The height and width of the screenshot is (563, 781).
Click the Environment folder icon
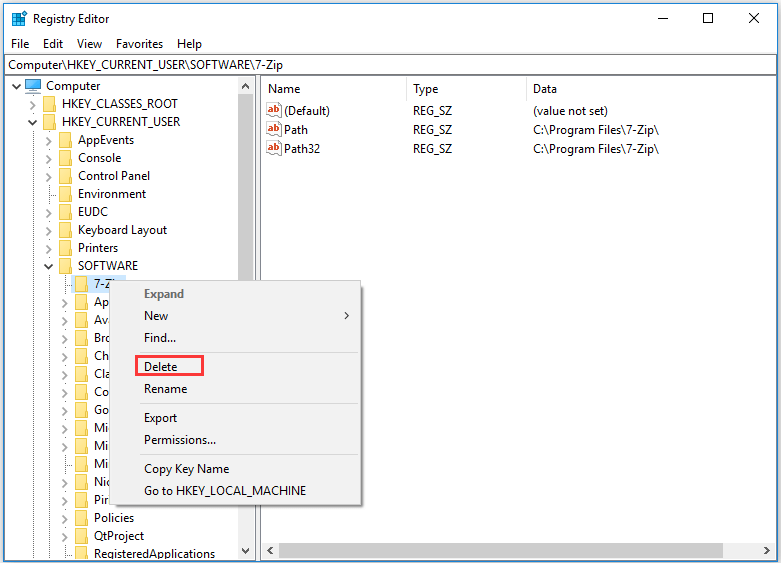[x=65, y=194]
